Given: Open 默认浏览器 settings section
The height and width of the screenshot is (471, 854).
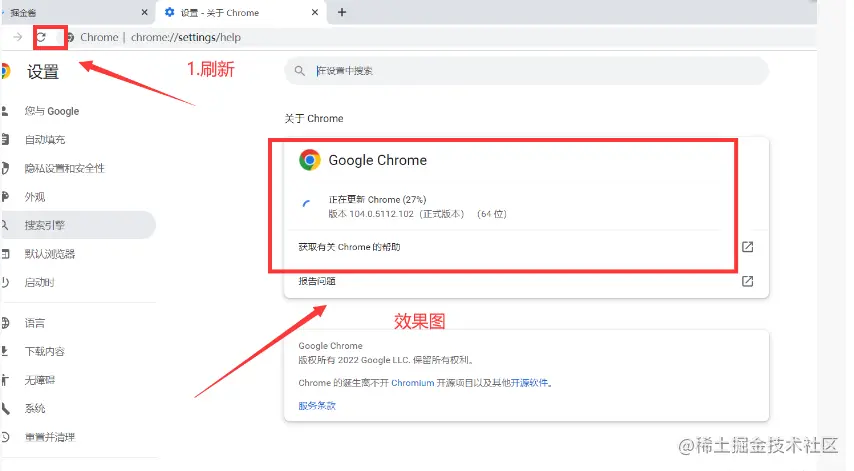Looking at the screenshot, I should (x=50, y=254).
